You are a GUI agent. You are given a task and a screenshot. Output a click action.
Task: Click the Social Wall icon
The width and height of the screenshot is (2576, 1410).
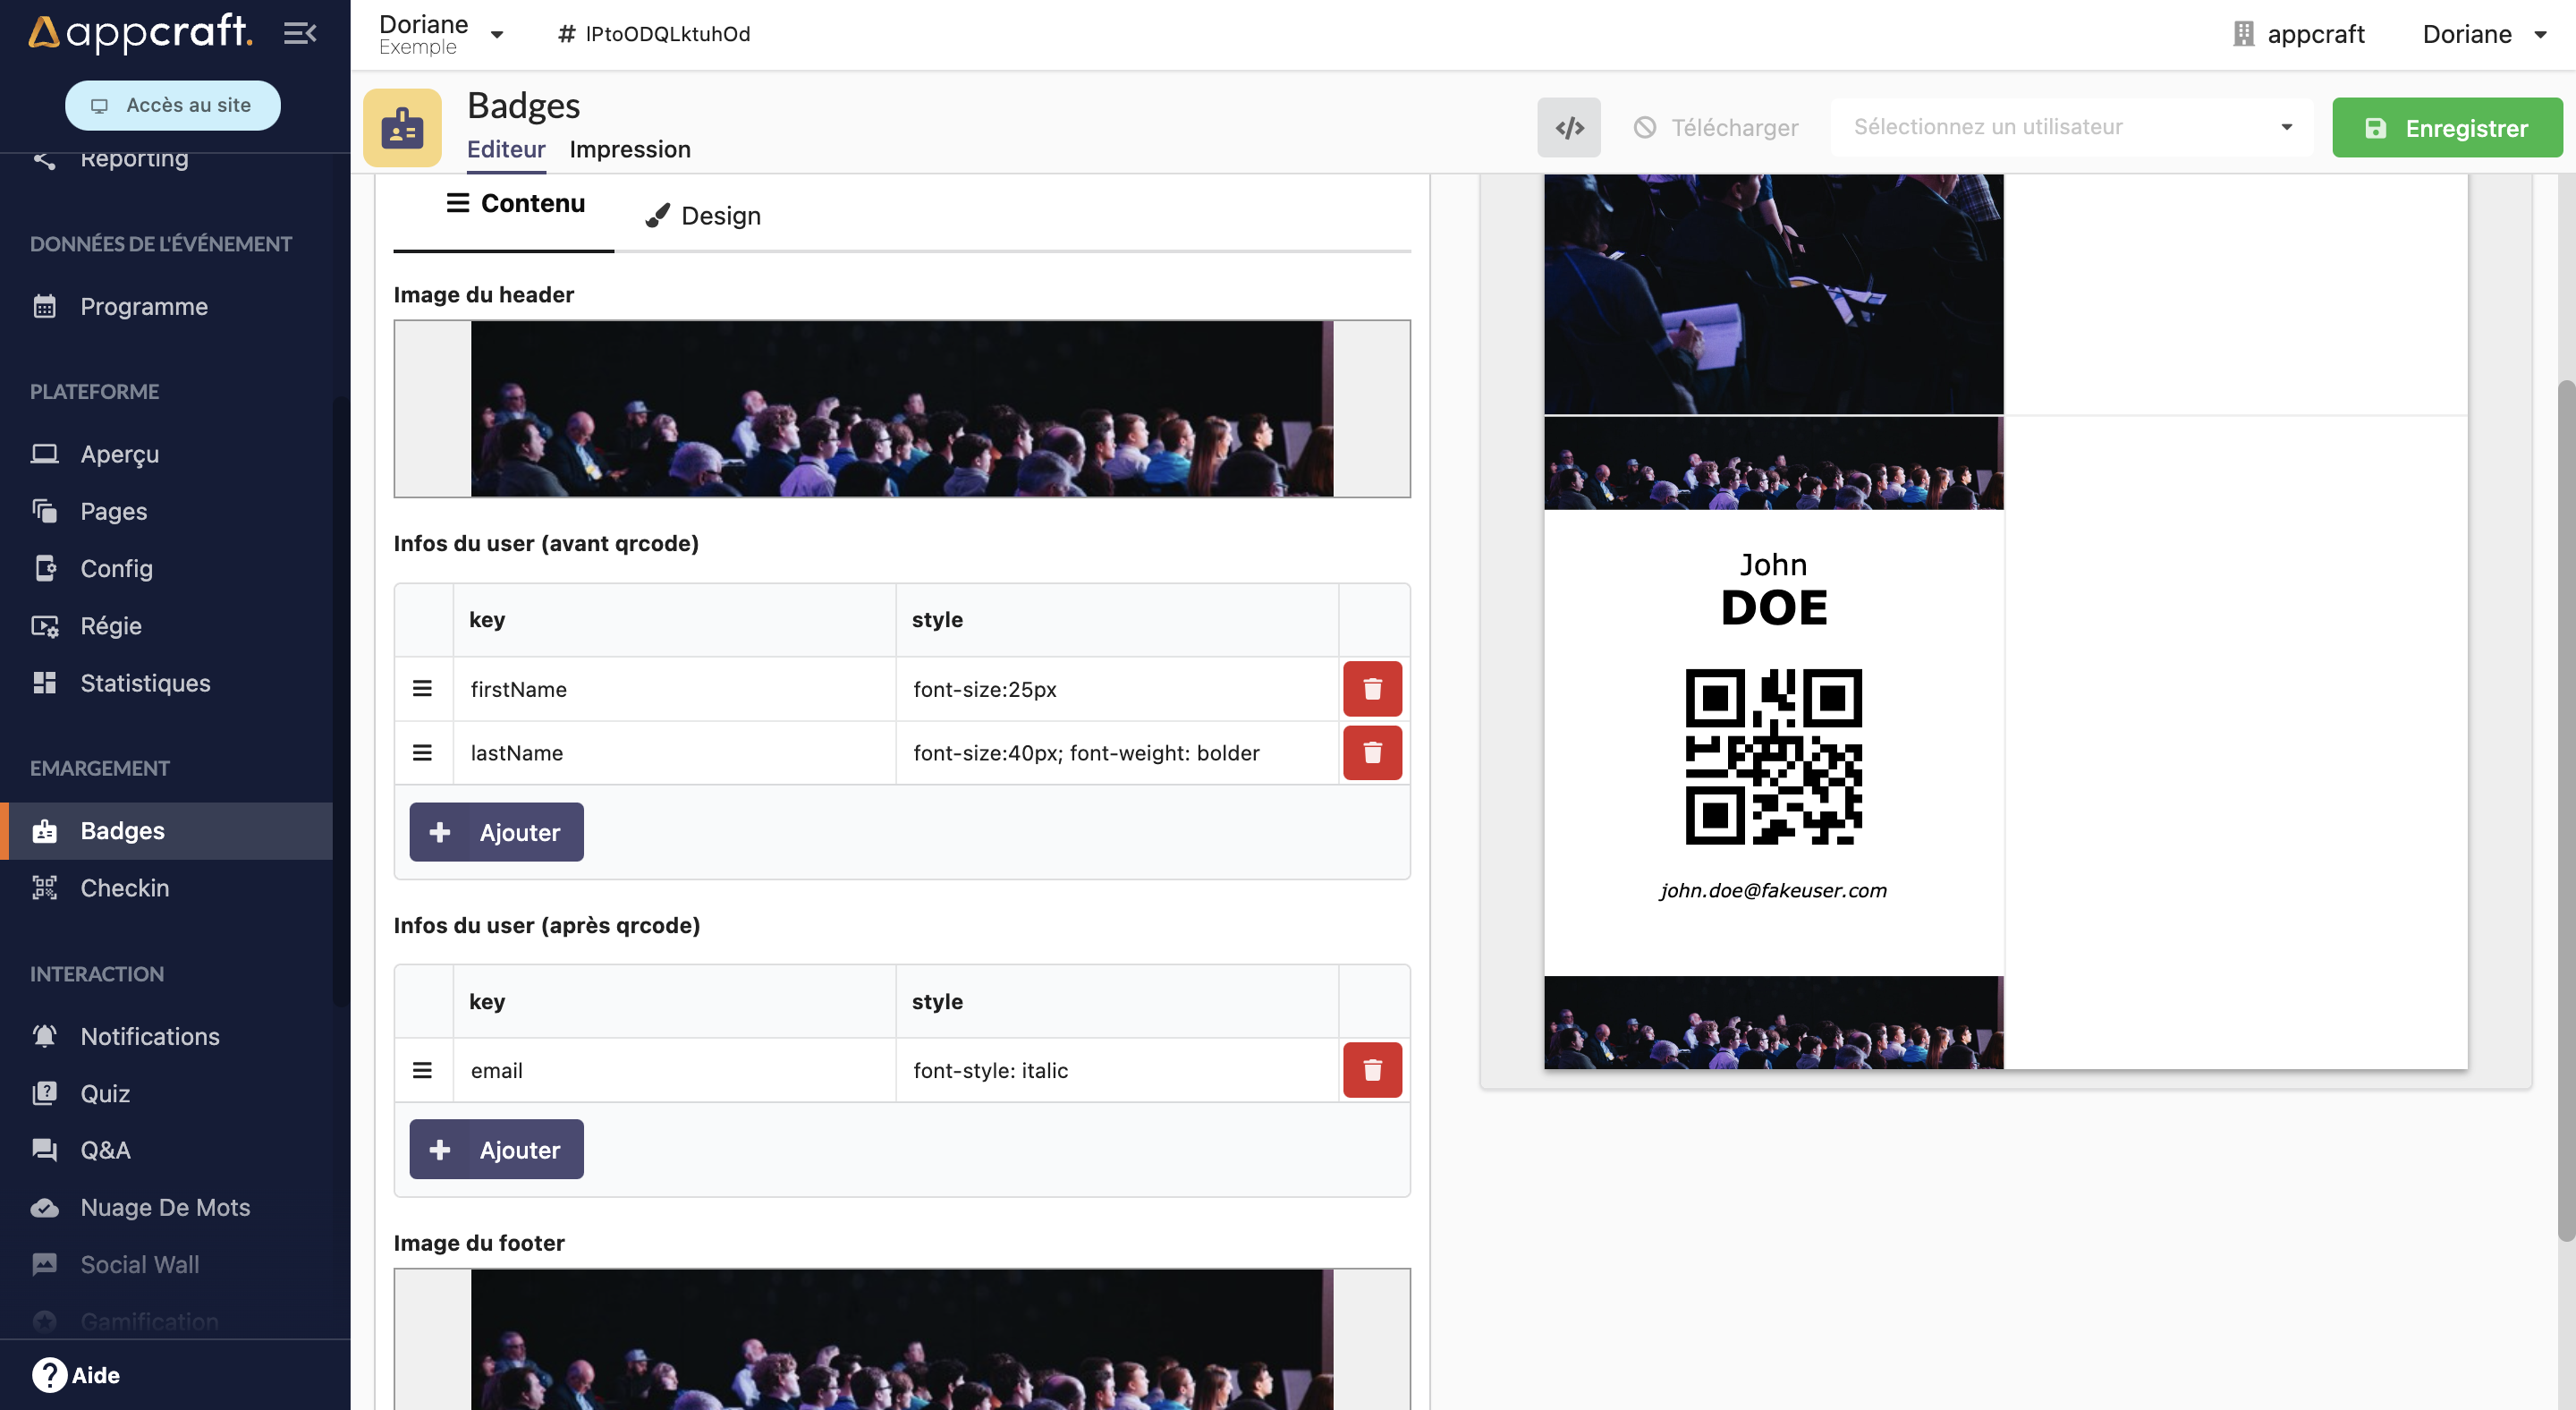45,1265
